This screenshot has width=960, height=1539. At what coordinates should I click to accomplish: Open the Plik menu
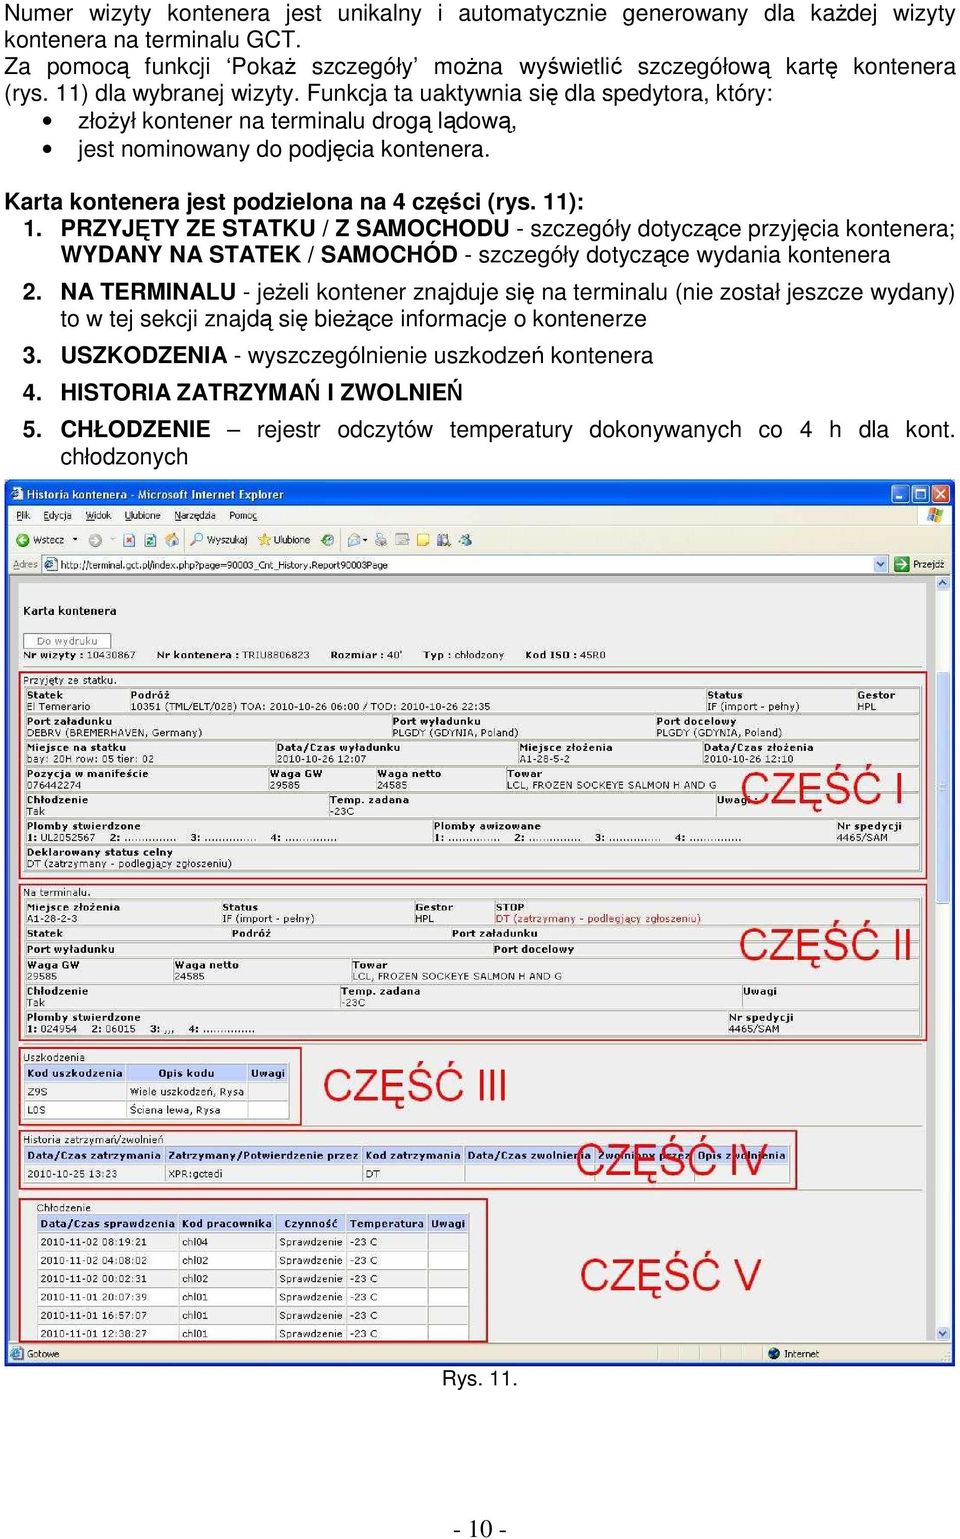point(23,516)
